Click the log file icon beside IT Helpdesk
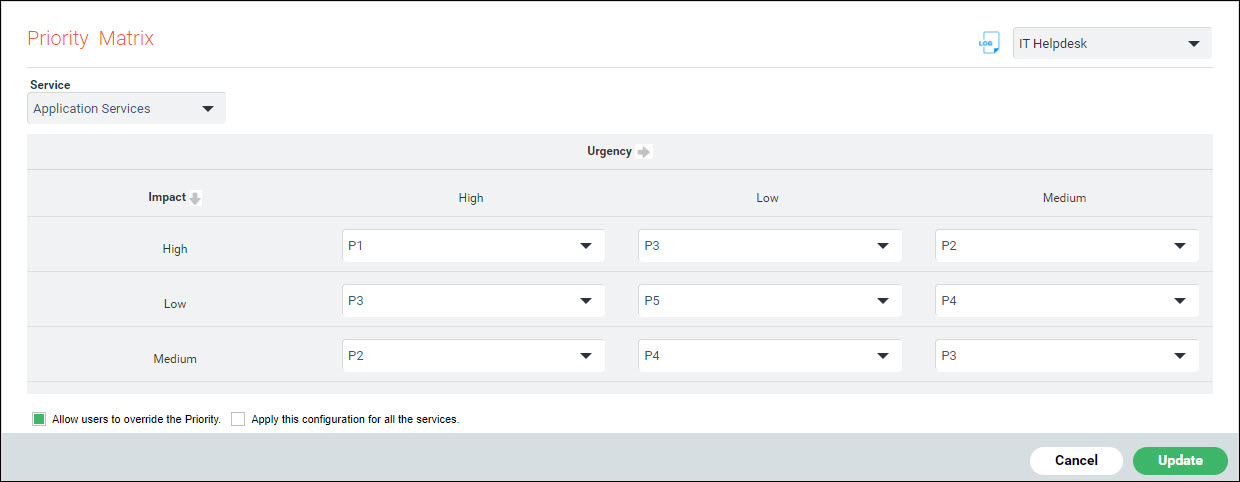The width and height of the screenshot is (1240, 482). (x=989, y=43)
